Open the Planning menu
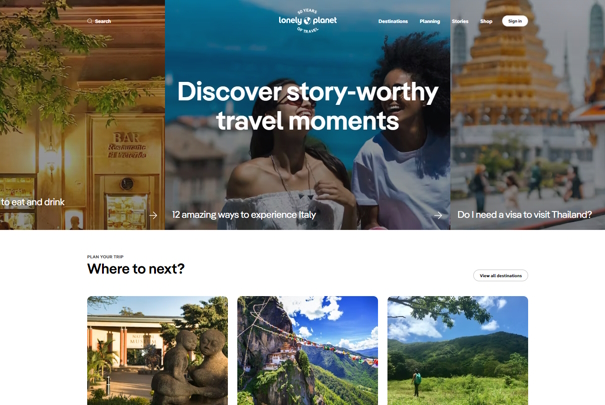This screenshot has height=405, width=605. pyautogui.click(x=430, y=21)
